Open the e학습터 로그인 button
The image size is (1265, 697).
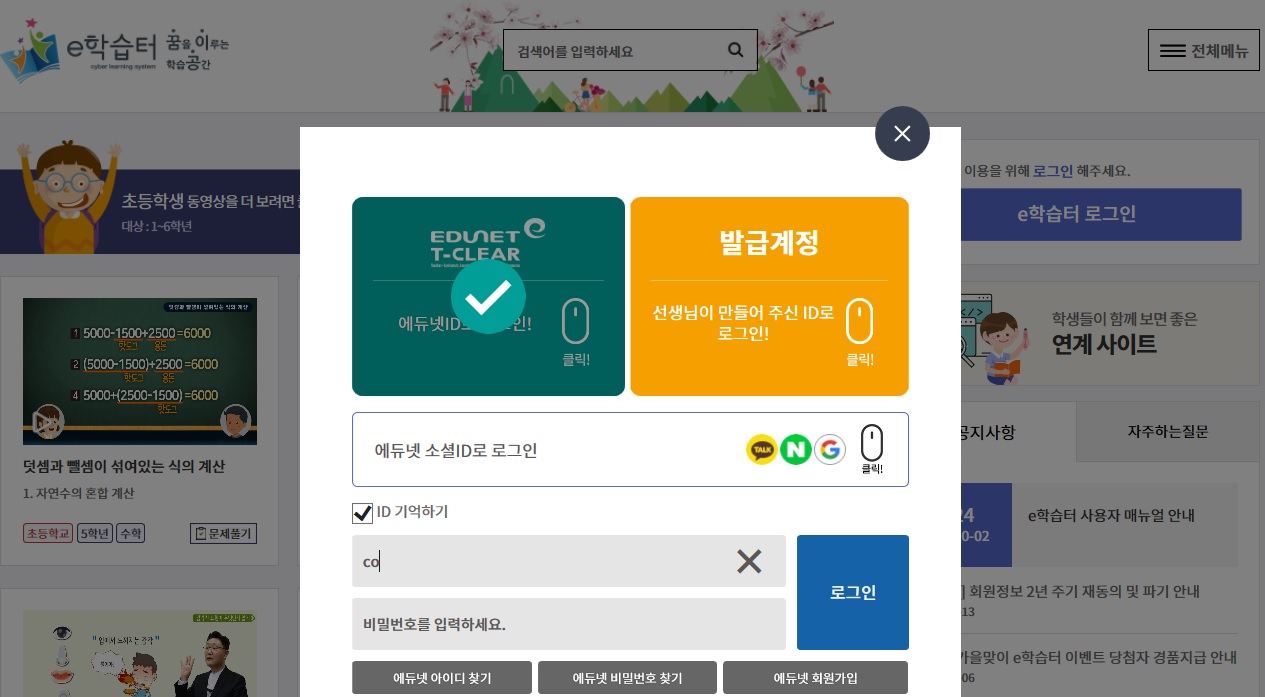tap(1076, 214)
